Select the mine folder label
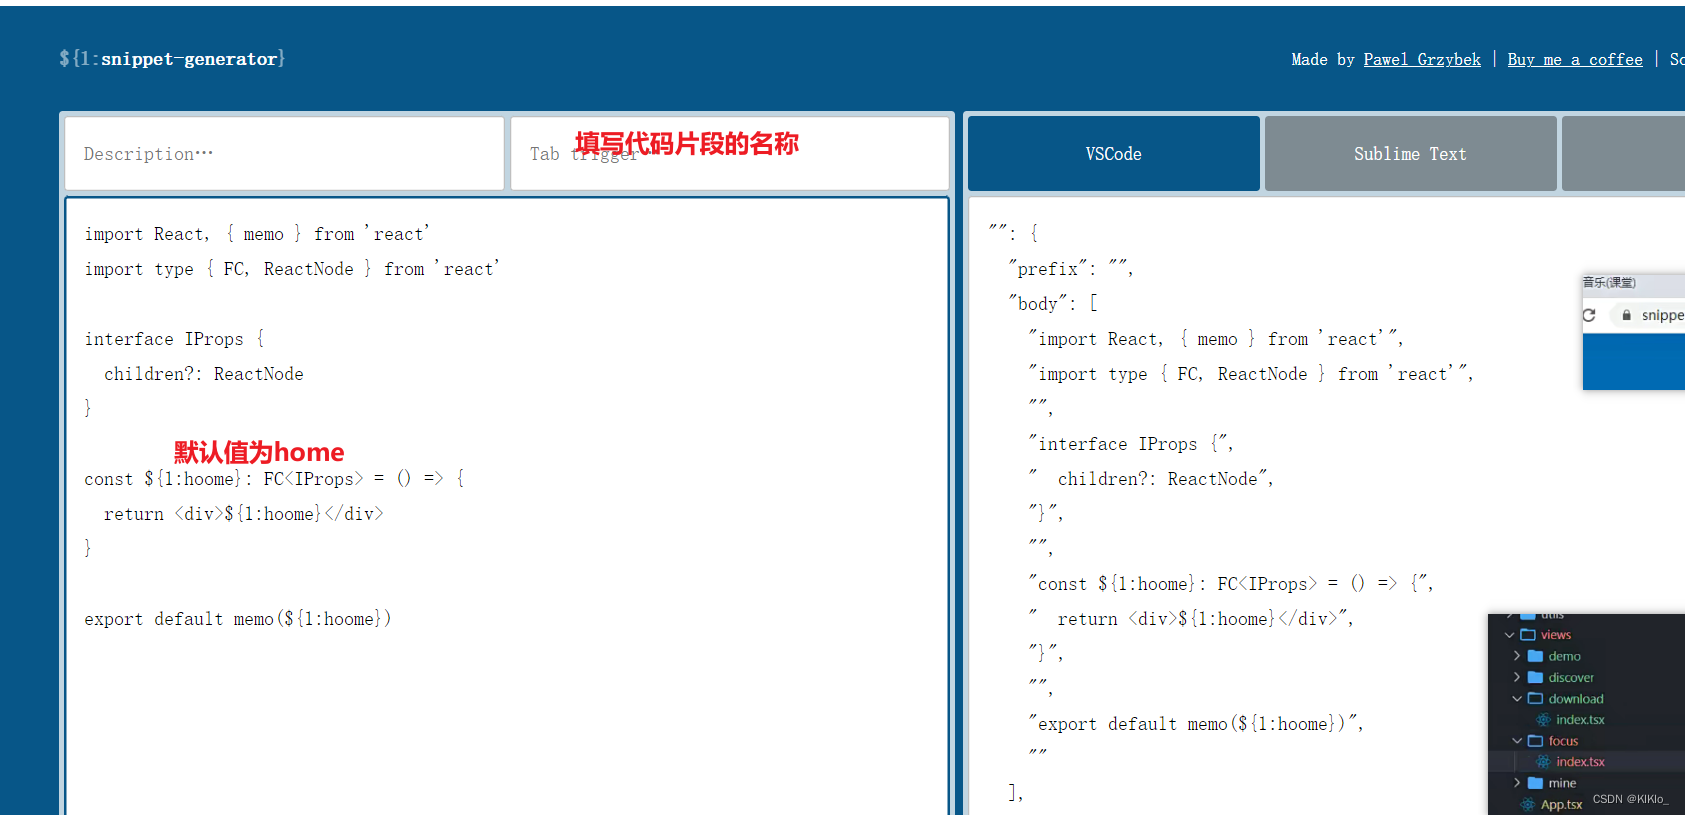This screenshot has width=1685, height=815. tap(1562, 783)
